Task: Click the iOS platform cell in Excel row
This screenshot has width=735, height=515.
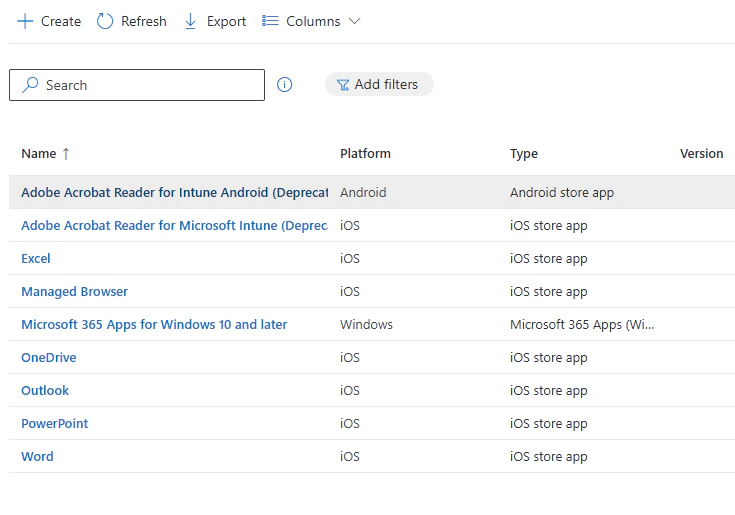Action: (350, 259)
